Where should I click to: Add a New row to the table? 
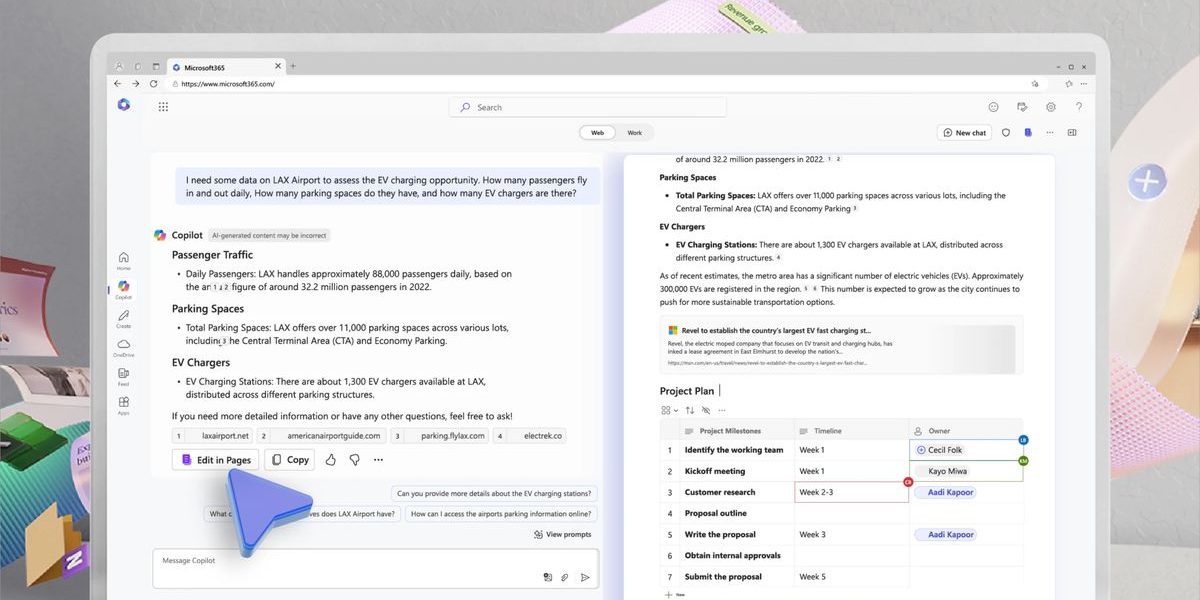click(675, 594)
